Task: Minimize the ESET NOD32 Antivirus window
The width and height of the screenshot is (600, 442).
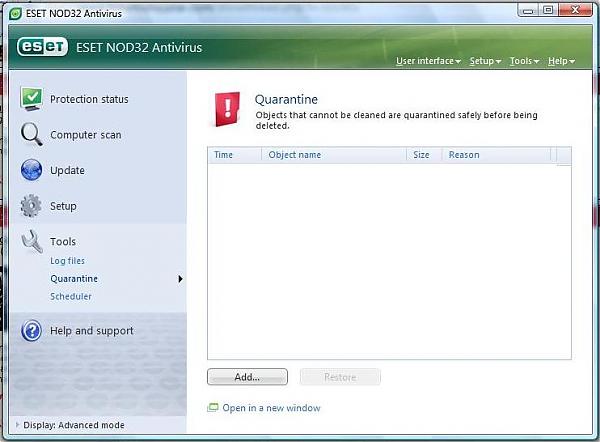Action: coord(528,11)
